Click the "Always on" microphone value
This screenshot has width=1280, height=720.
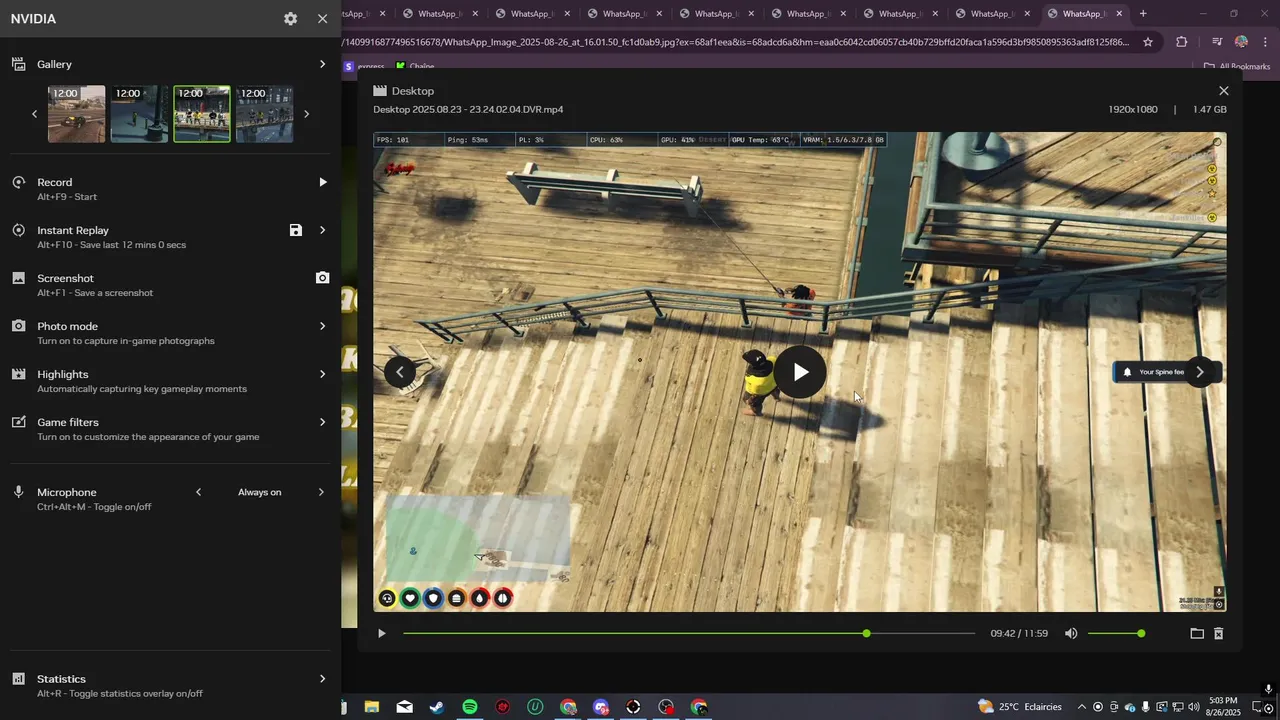point(259,492)
